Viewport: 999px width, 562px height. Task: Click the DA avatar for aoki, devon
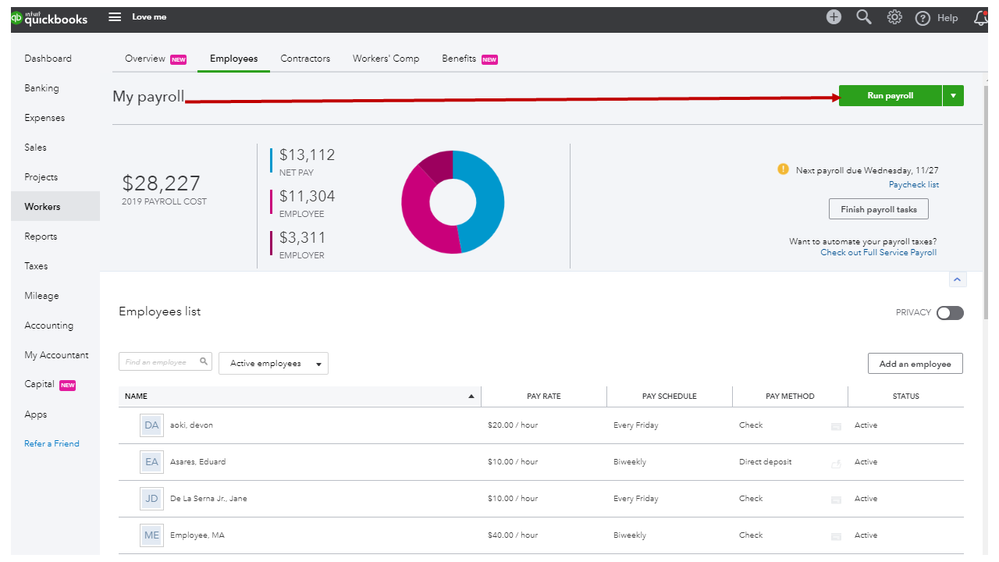pyautogui.click(x=151, y=426)
